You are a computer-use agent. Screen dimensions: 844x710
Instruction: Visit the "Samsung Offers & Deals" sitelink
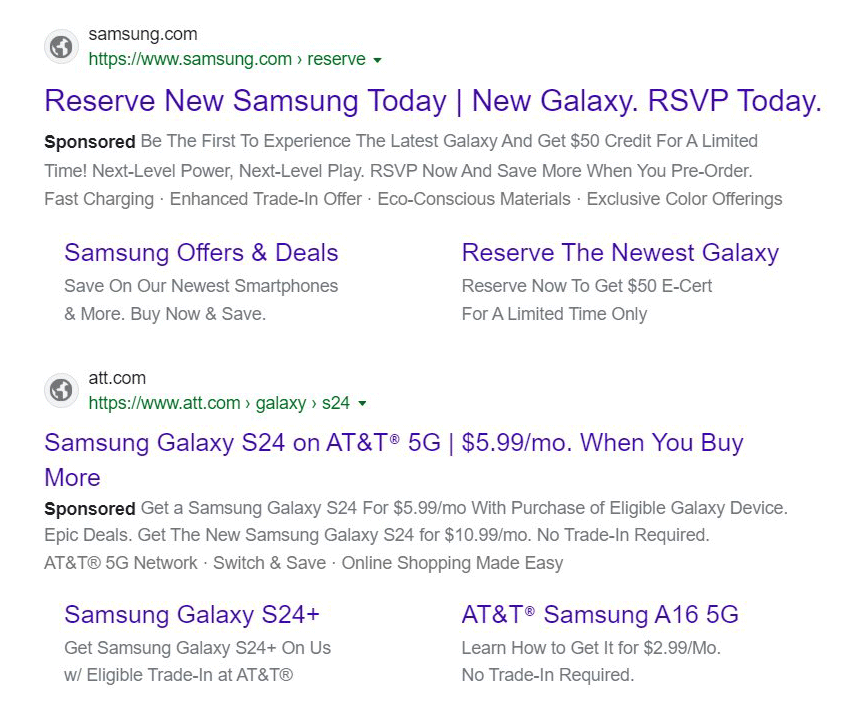coord(201,253)
